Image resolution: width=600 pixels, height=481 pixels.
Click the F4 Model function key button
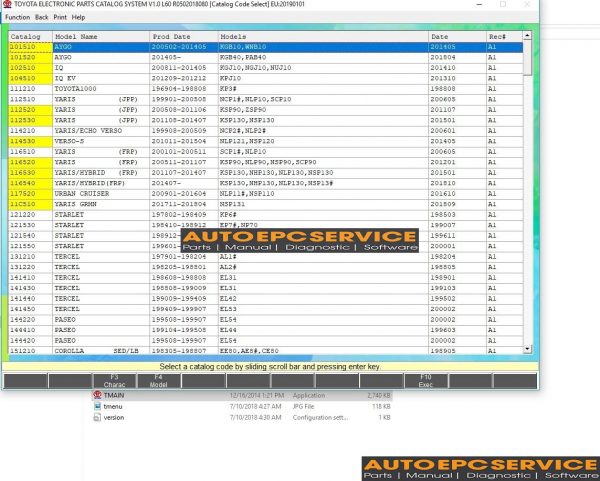158,381
